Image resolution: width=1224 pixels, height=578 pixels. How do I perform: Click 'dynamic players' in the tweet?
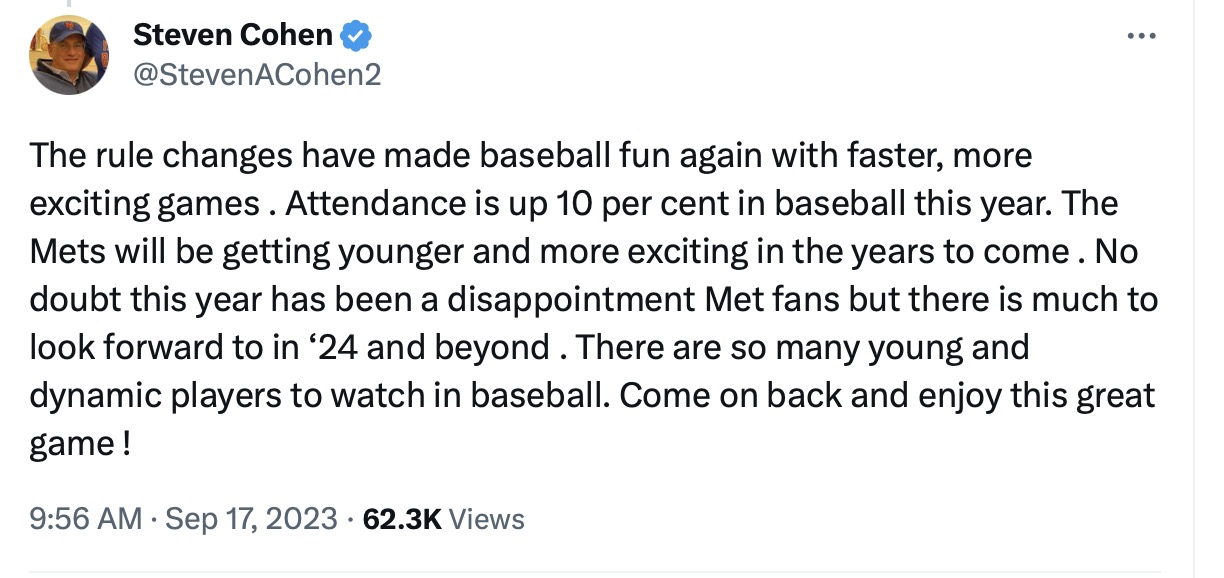[146, 397]
